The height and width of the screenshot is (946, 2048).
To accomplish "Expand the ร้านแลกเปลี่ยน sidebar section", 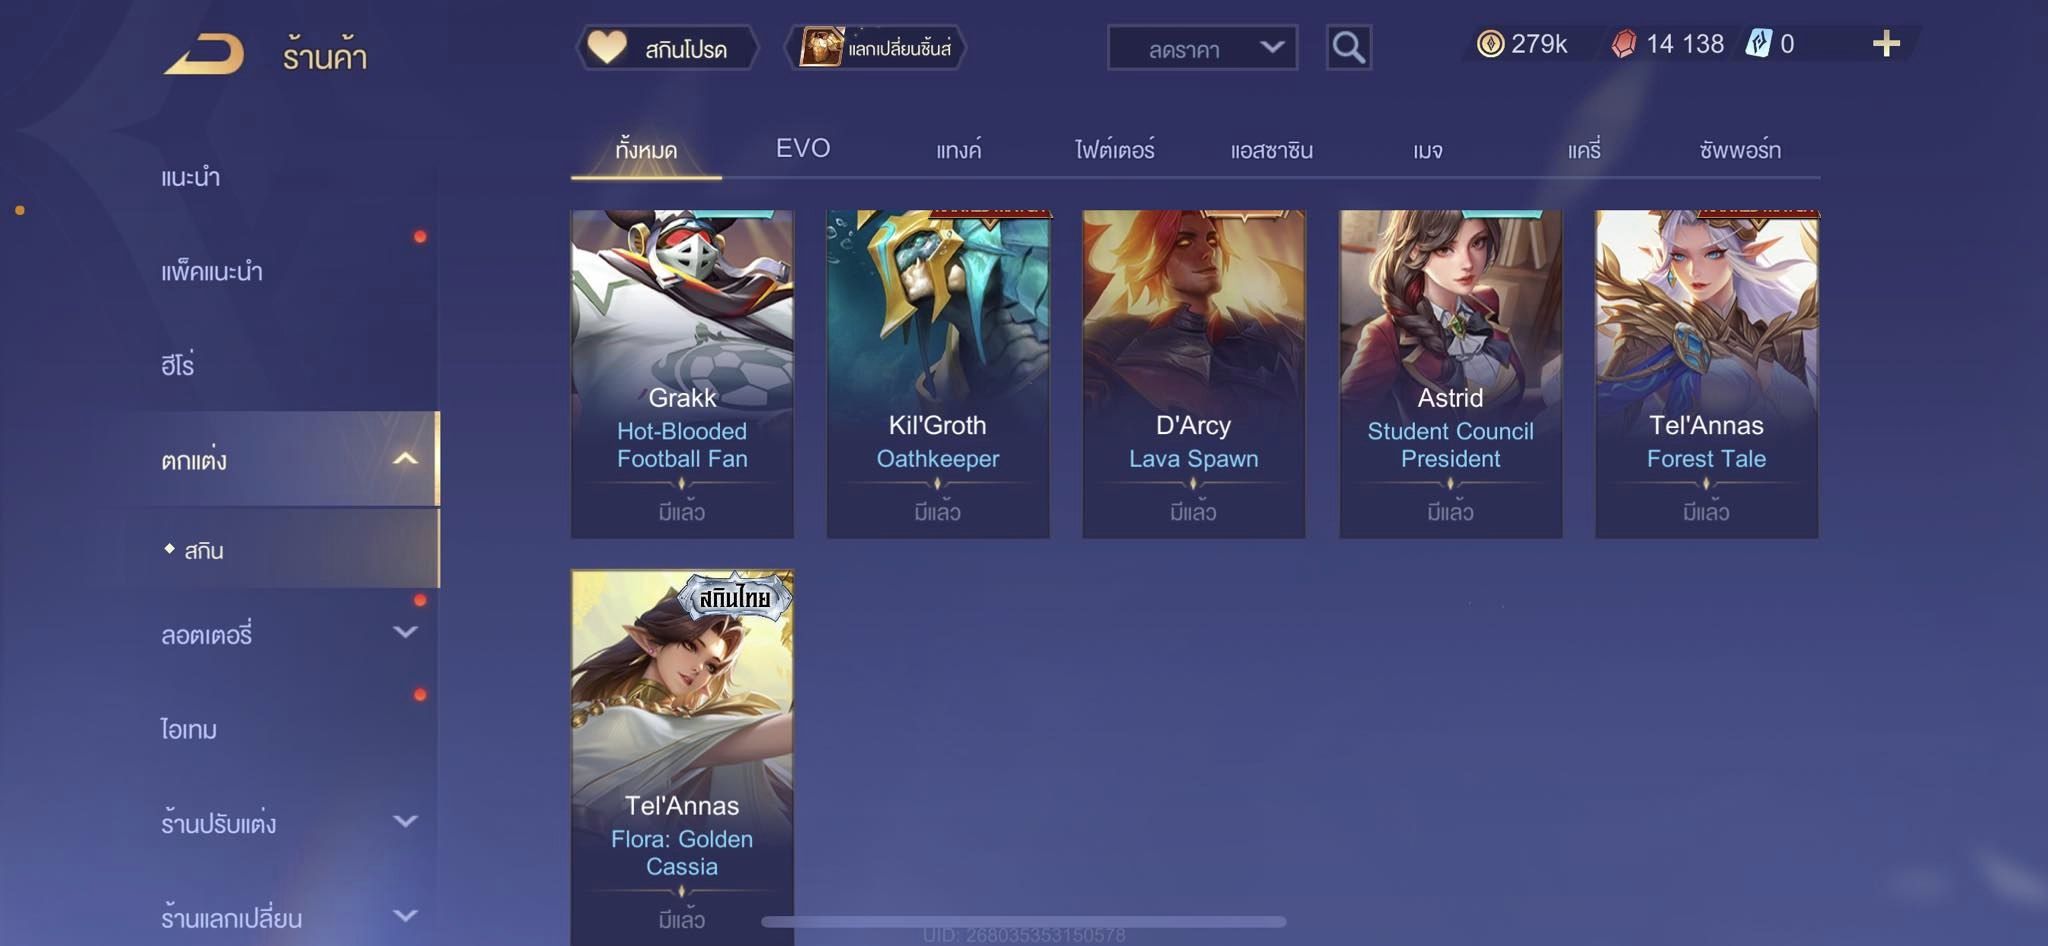I will (x=405, y=915).
